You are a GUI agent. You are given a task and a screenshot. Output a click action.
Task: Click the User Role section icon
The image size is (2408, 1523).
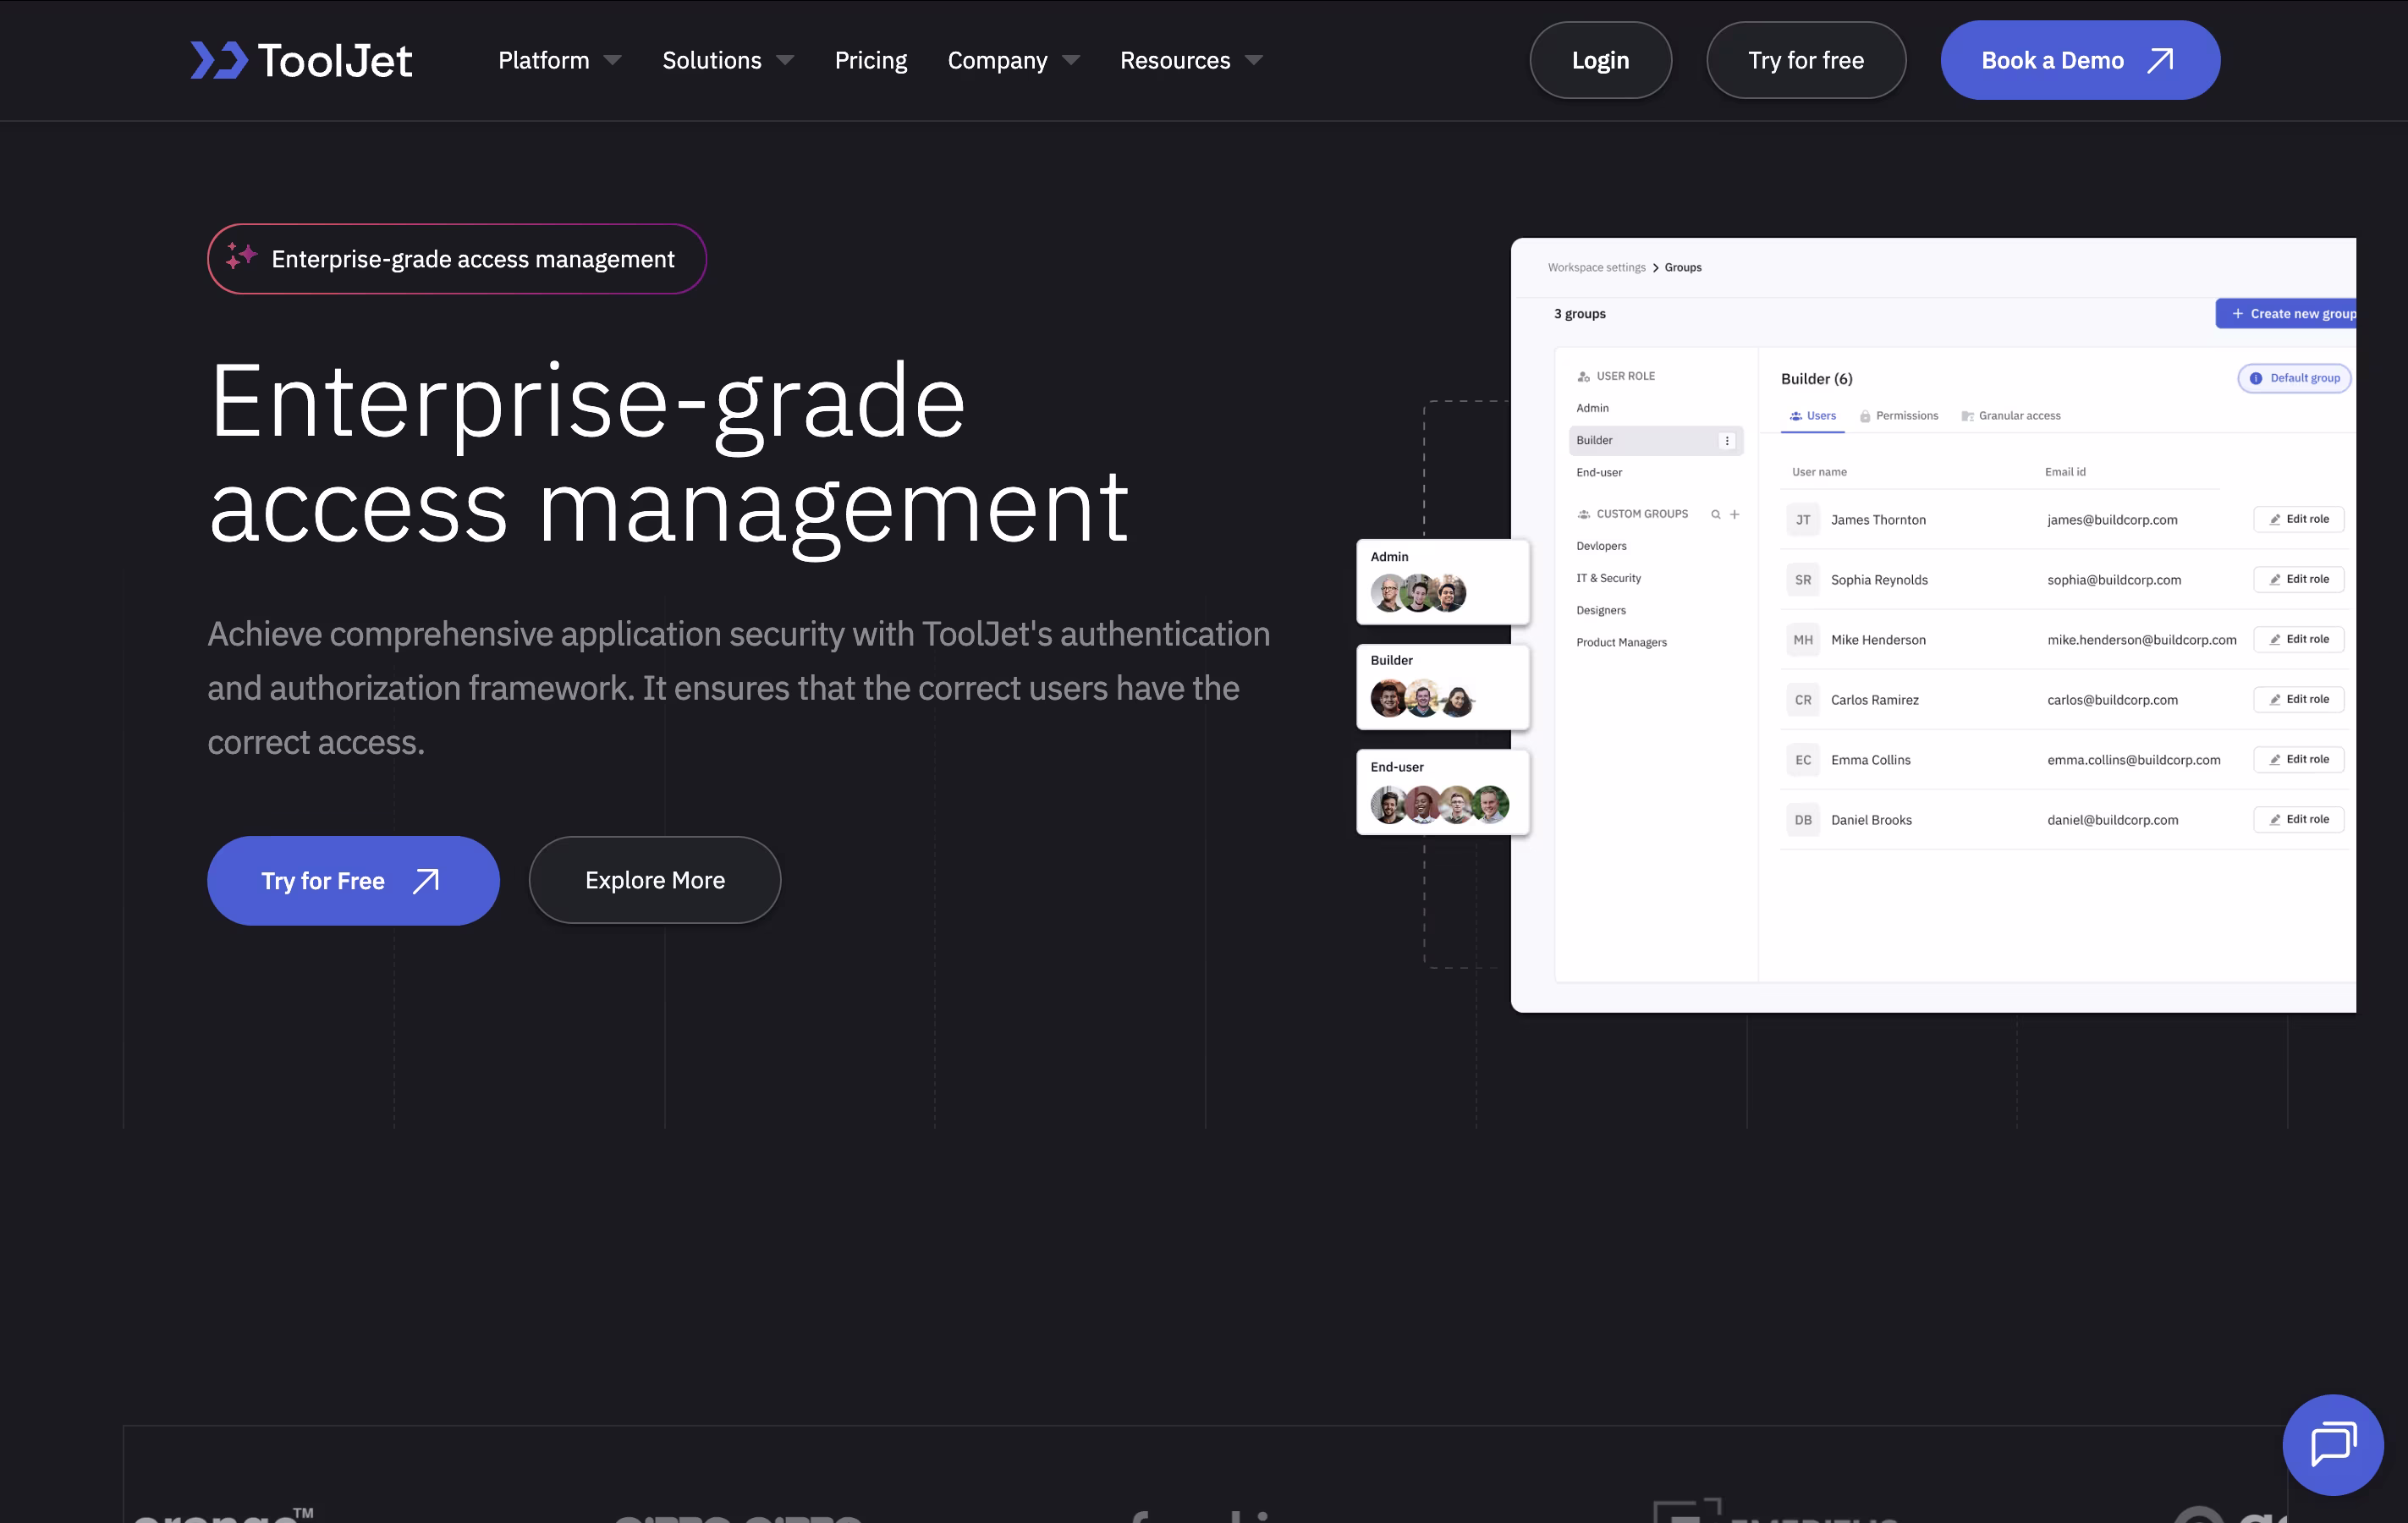1583,376
